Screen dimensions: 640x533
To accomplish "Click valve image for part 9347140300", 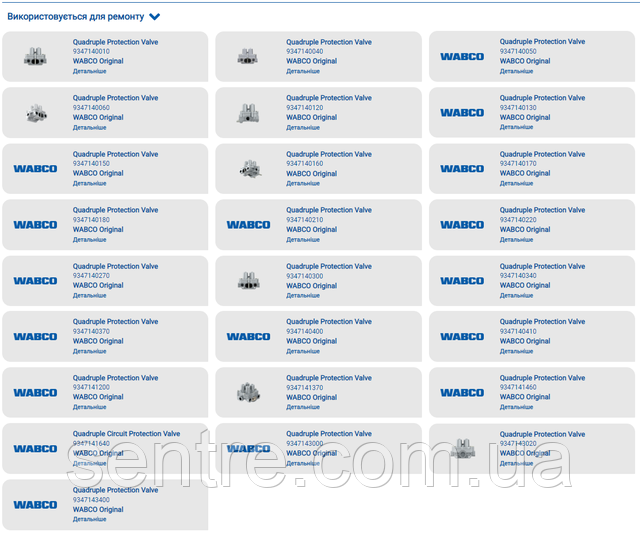I will click(248, 281).
